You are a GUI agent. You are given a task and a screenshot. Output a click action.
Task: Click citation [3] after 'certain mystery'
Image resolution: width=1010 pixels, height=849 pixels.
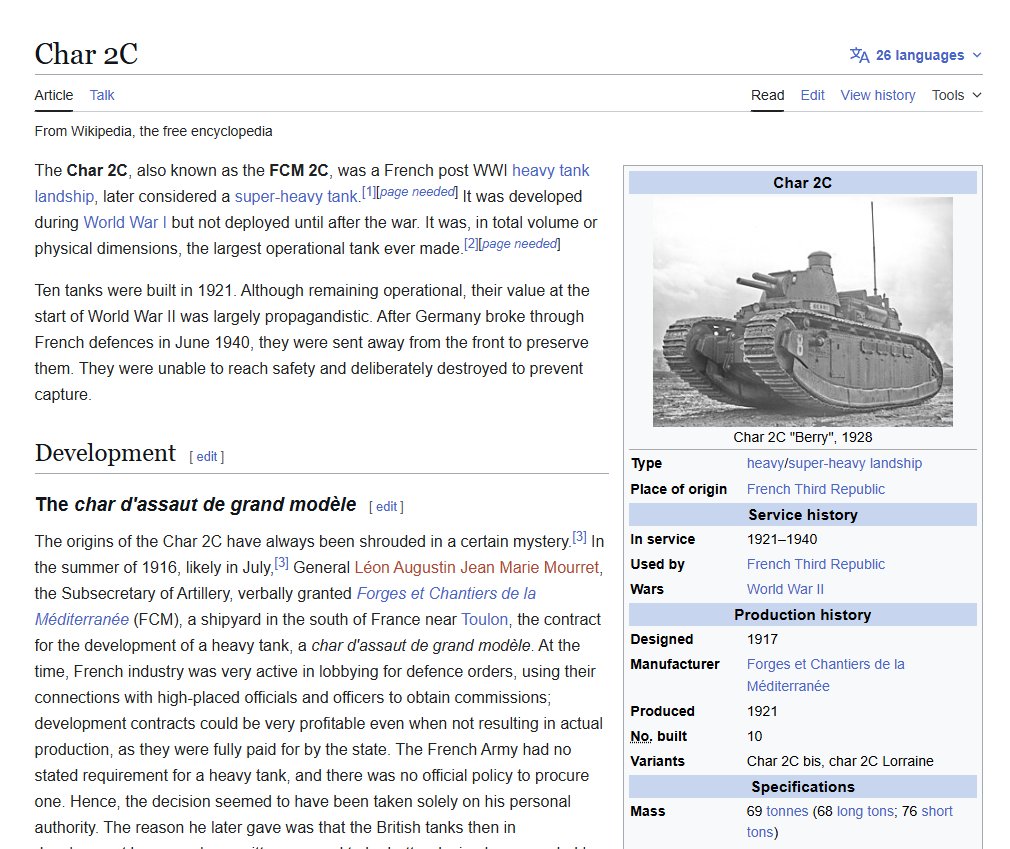click(x=580, y=537)
